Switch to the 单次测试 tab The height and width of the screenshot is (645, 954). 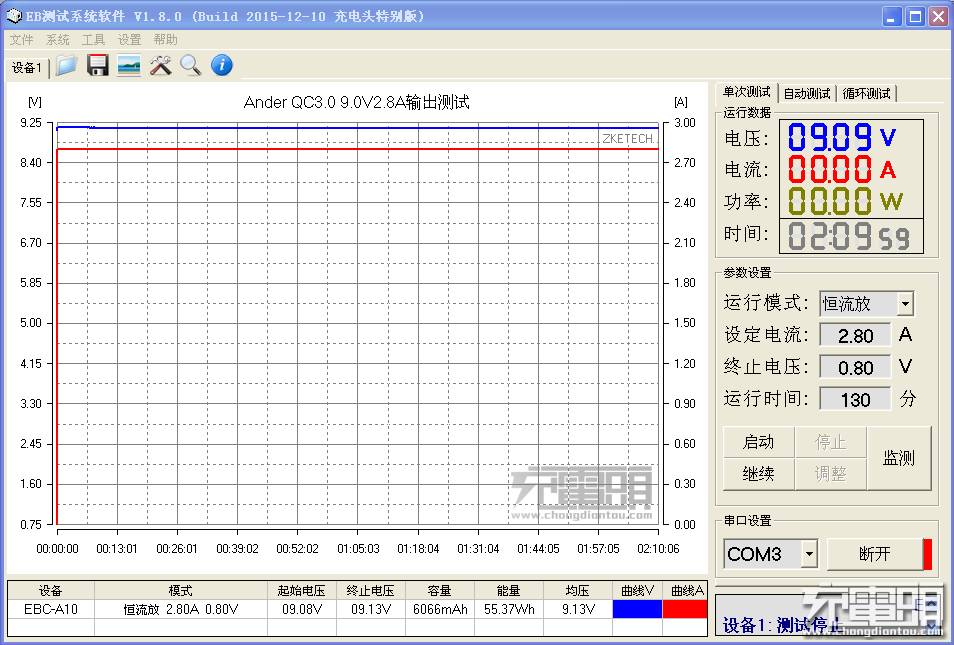pyautogui.click(x=747, y=92)
